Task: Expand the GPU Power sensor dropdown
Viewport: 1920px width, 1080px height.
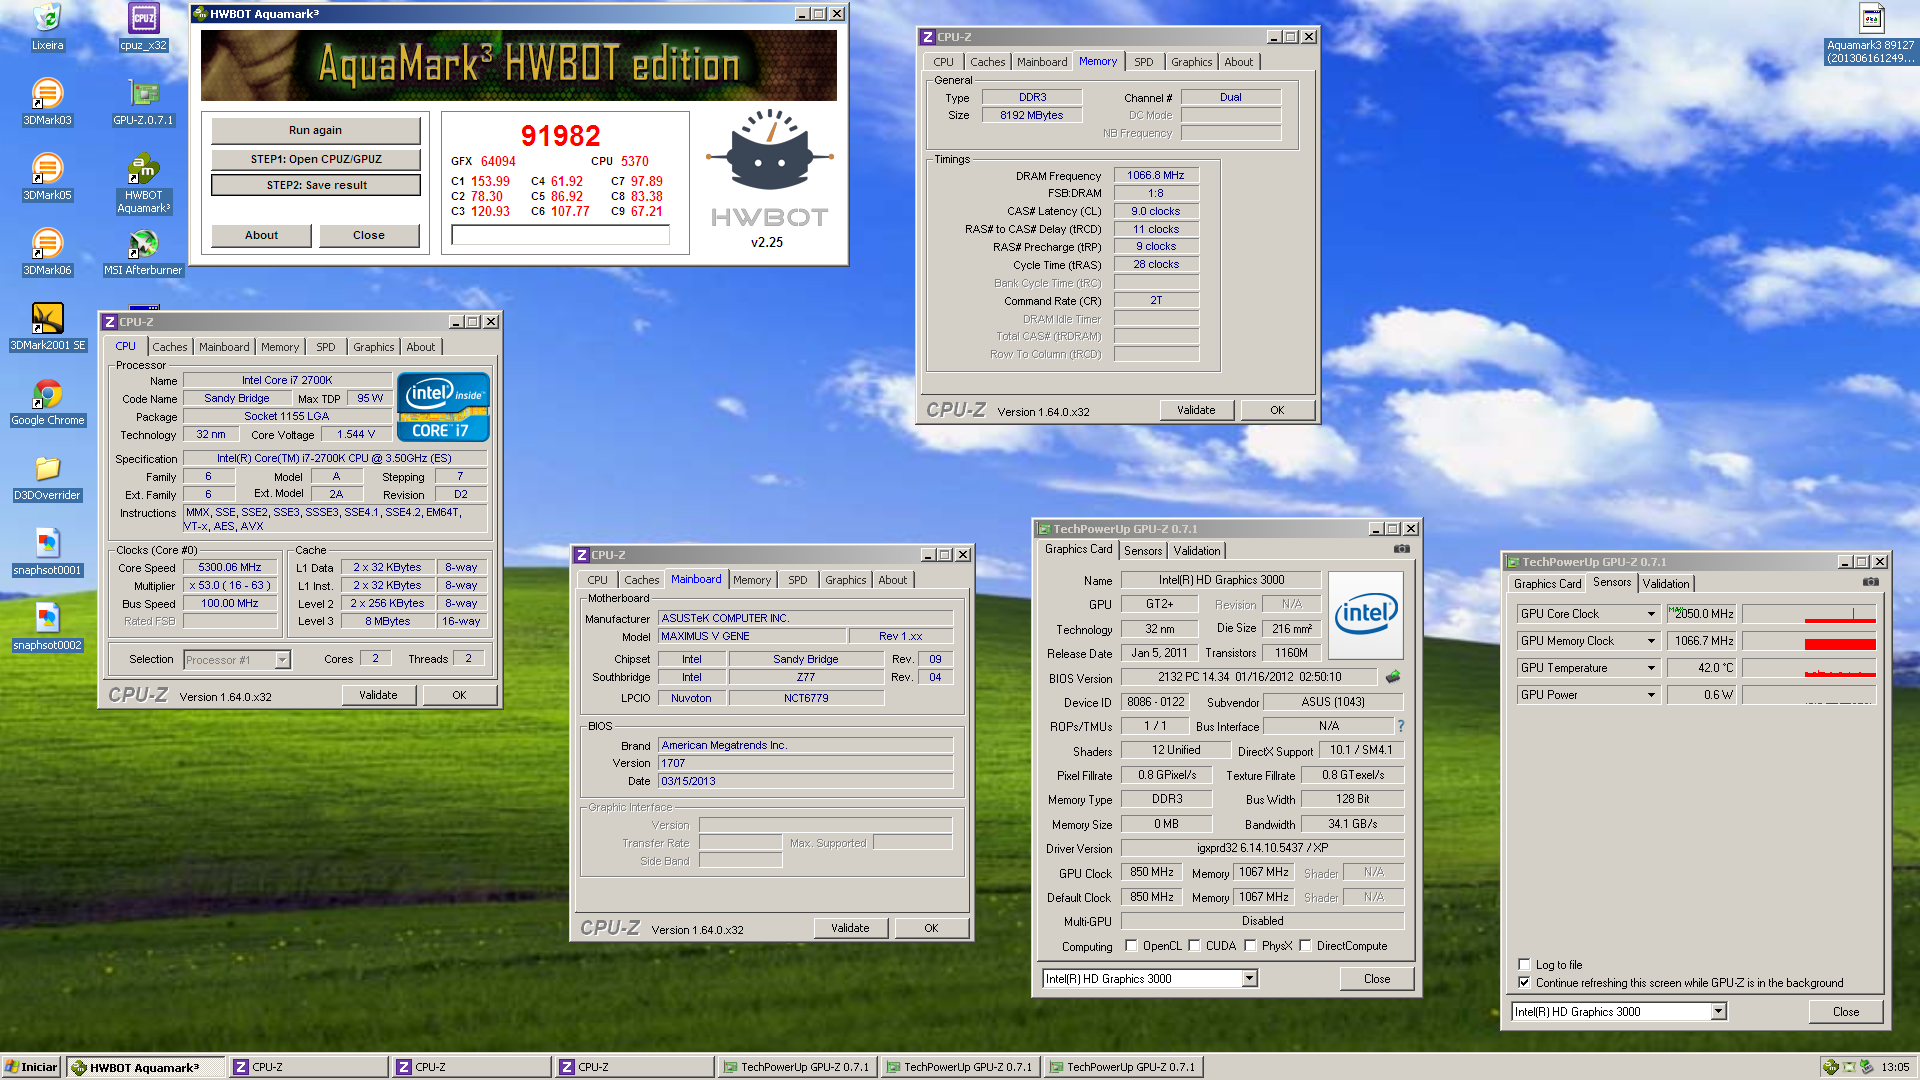Action: (1651, 695)
